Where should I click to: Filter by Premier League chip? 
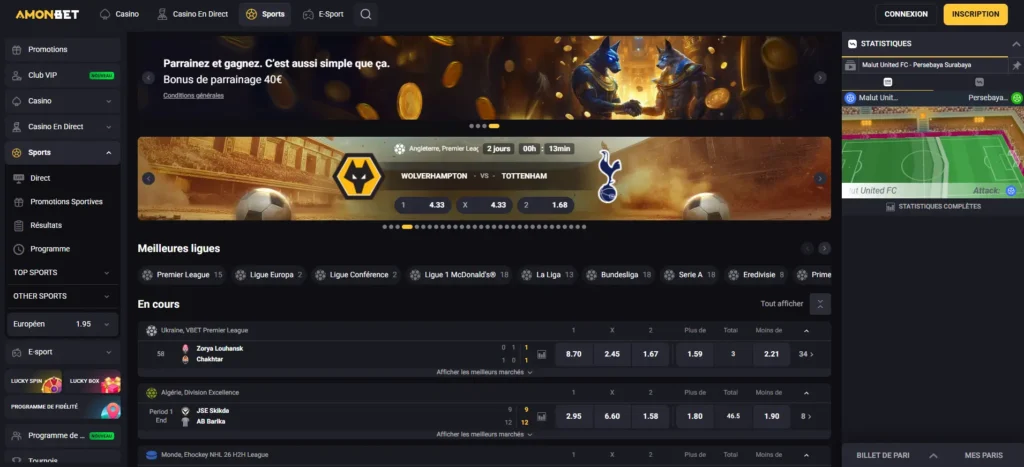(x=182, y=275)
